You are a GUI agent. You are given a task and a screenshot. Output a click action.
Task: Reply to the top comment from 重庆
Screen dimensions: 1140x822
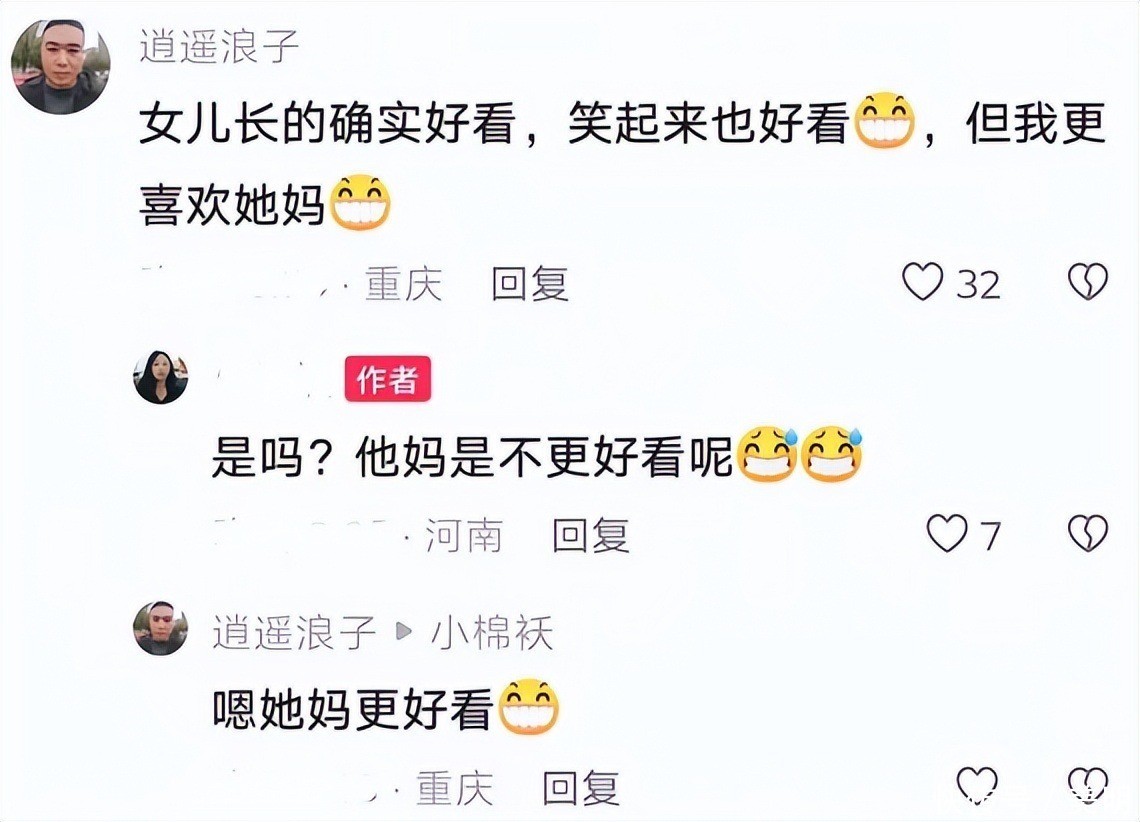click(529, 283)
